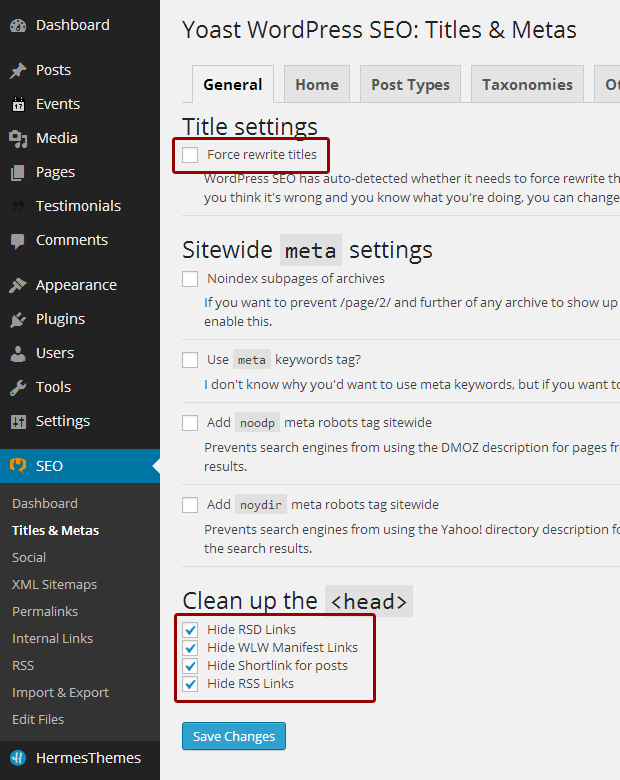Viewport: 620px width, 780px height.
Task: Switch to the General tab
Action: tap(232, 84)
